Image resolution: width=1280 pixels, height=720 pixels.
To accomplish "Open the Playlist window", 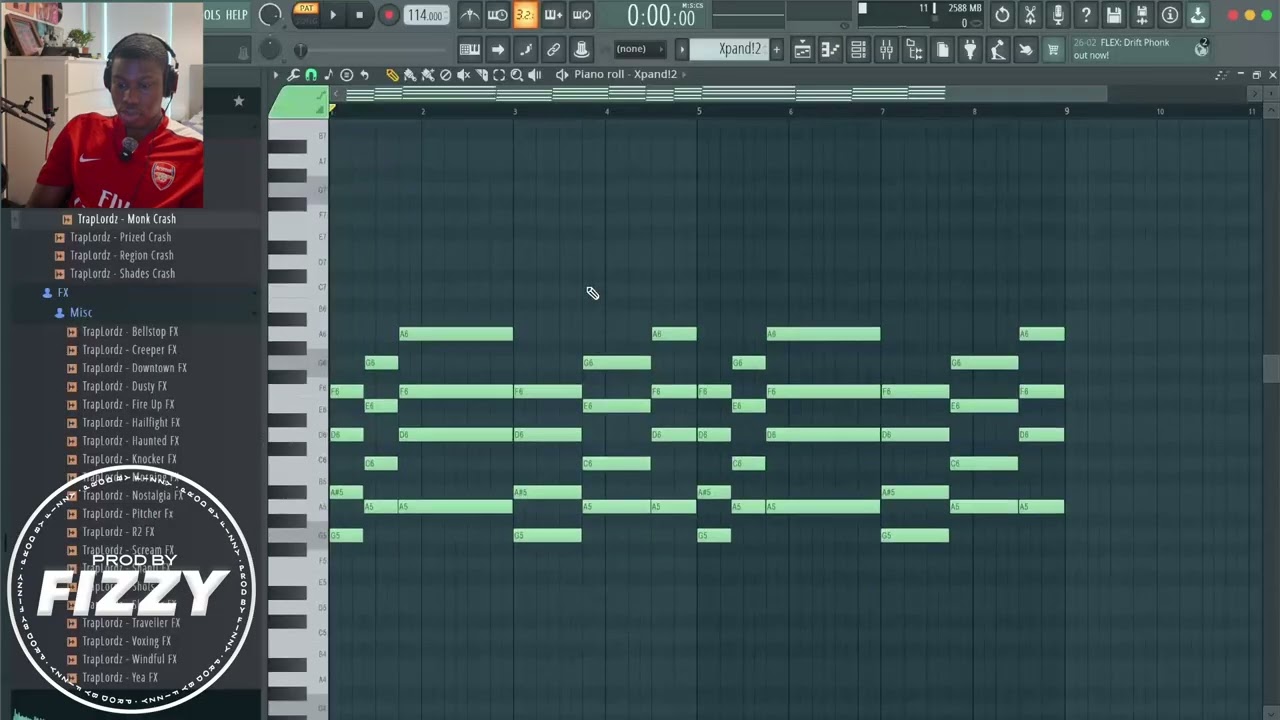I will tap(802, 50).
